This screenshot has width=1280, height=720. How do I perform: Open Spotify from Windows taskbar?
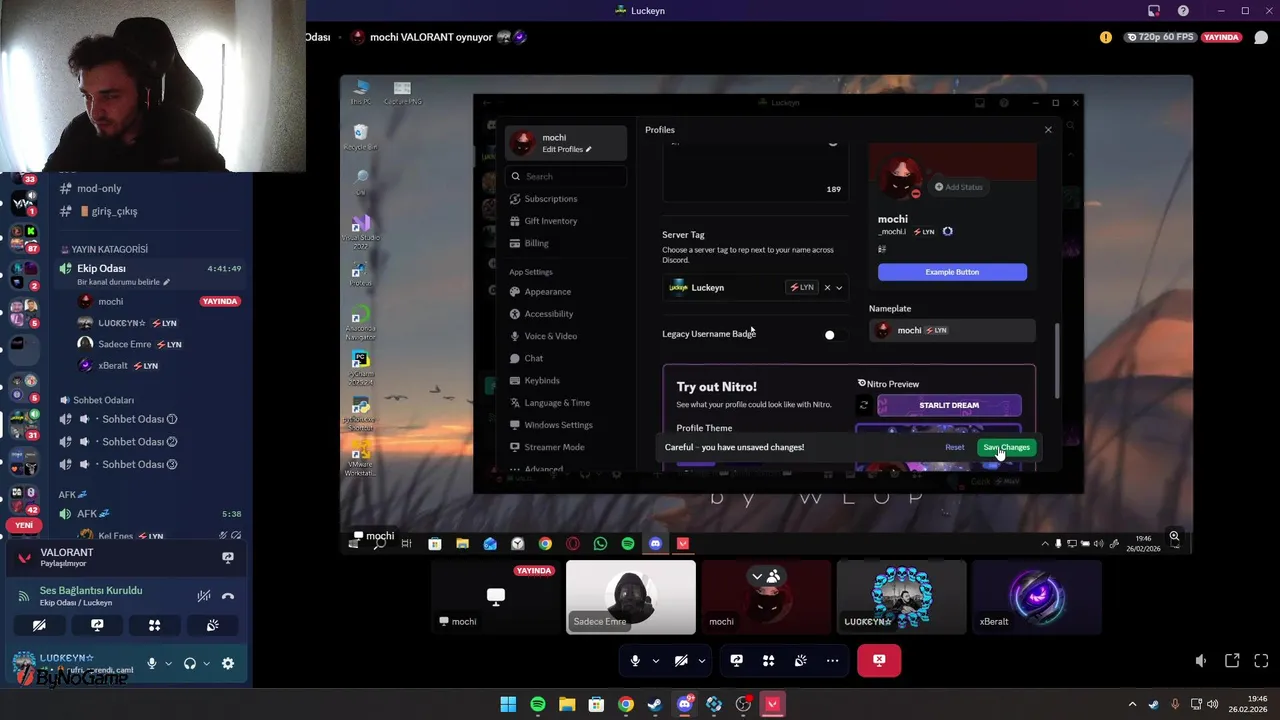pos(538,704)
